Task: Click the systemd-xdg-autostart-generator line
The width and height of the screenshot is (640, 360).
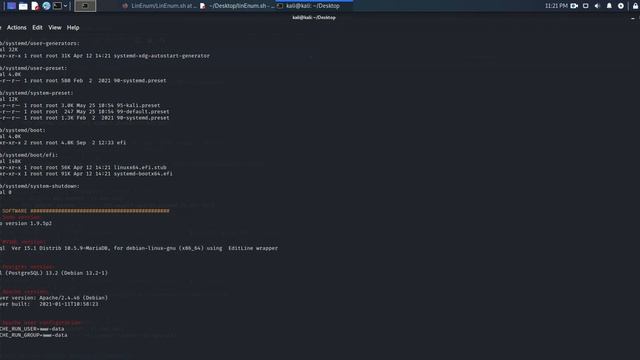Action: pyautogui.click(x=104, y=56)
